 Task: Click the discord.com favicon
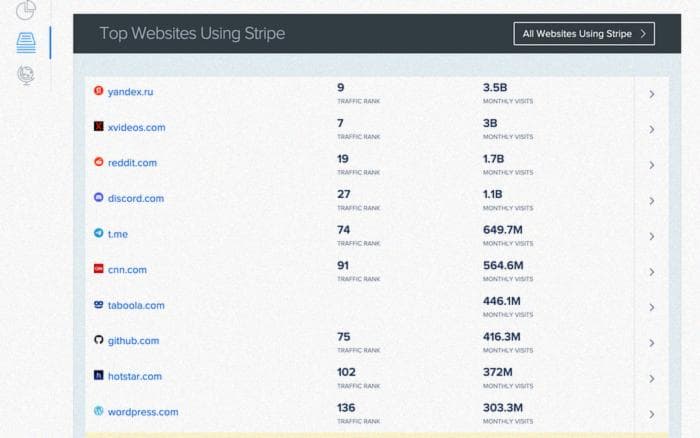pyautogui.click(x=99, y=197)
